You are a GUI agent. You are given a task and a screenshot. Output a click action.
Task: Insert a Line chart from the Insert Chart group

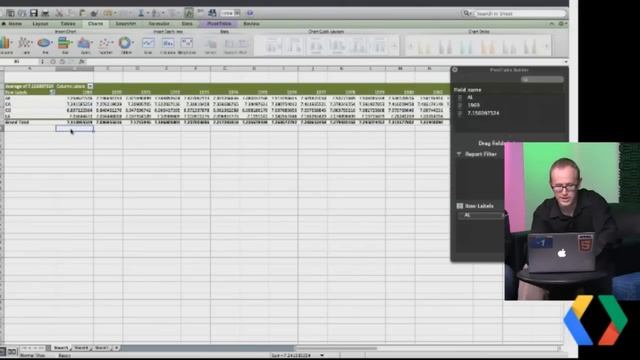point(26,45)
